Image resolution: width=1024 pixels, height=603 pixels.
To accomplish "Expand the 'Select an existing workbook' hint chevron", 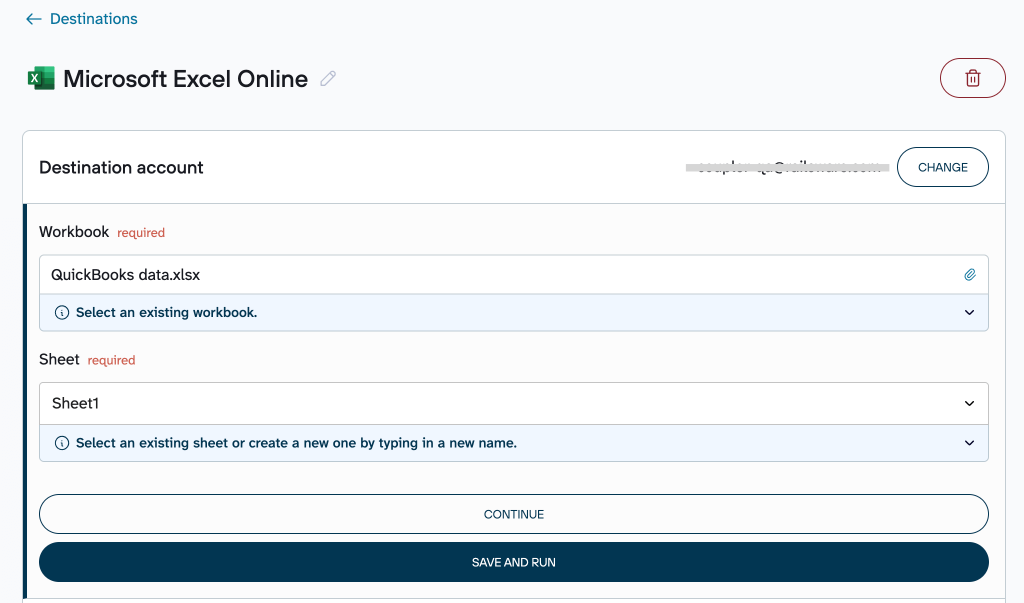I will pyautogui.click(x=969, y=312).
